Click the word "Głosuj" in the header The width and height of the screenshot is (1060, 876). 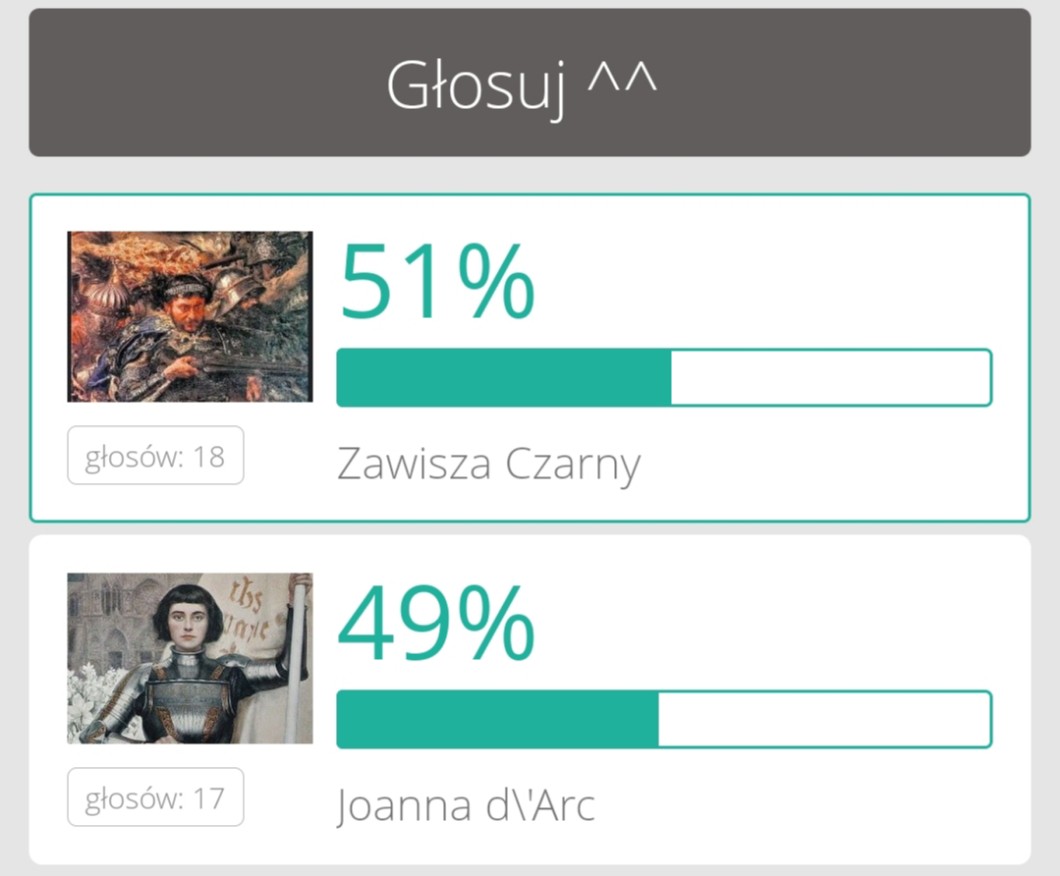476,86
